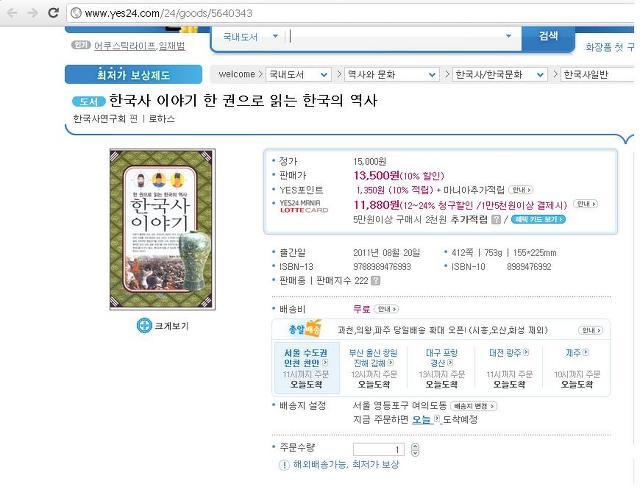Click the 크게보기 magnifier icon
Screen dimensions: 640x495
(x=144, y=326)
